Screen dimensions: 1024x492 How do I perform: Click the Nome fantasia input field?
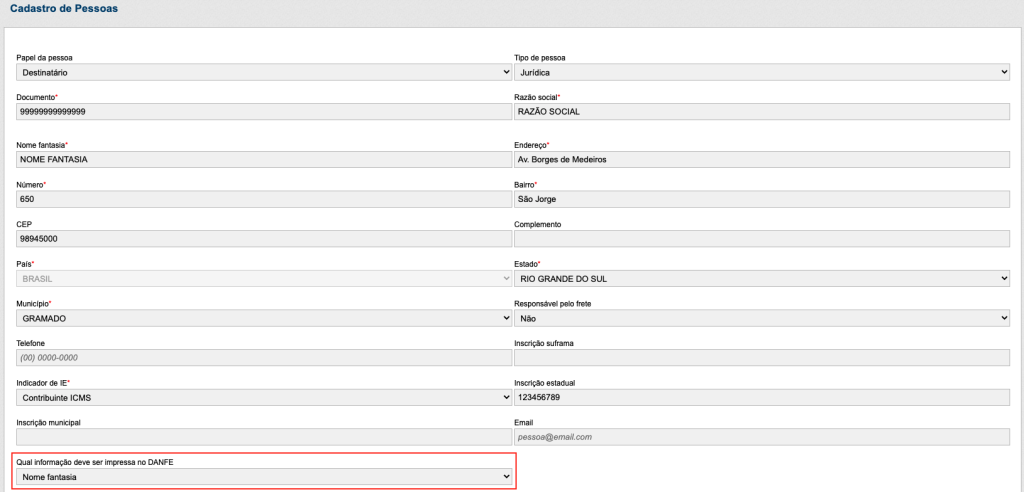pyautogui.click(x=264, y=159)
